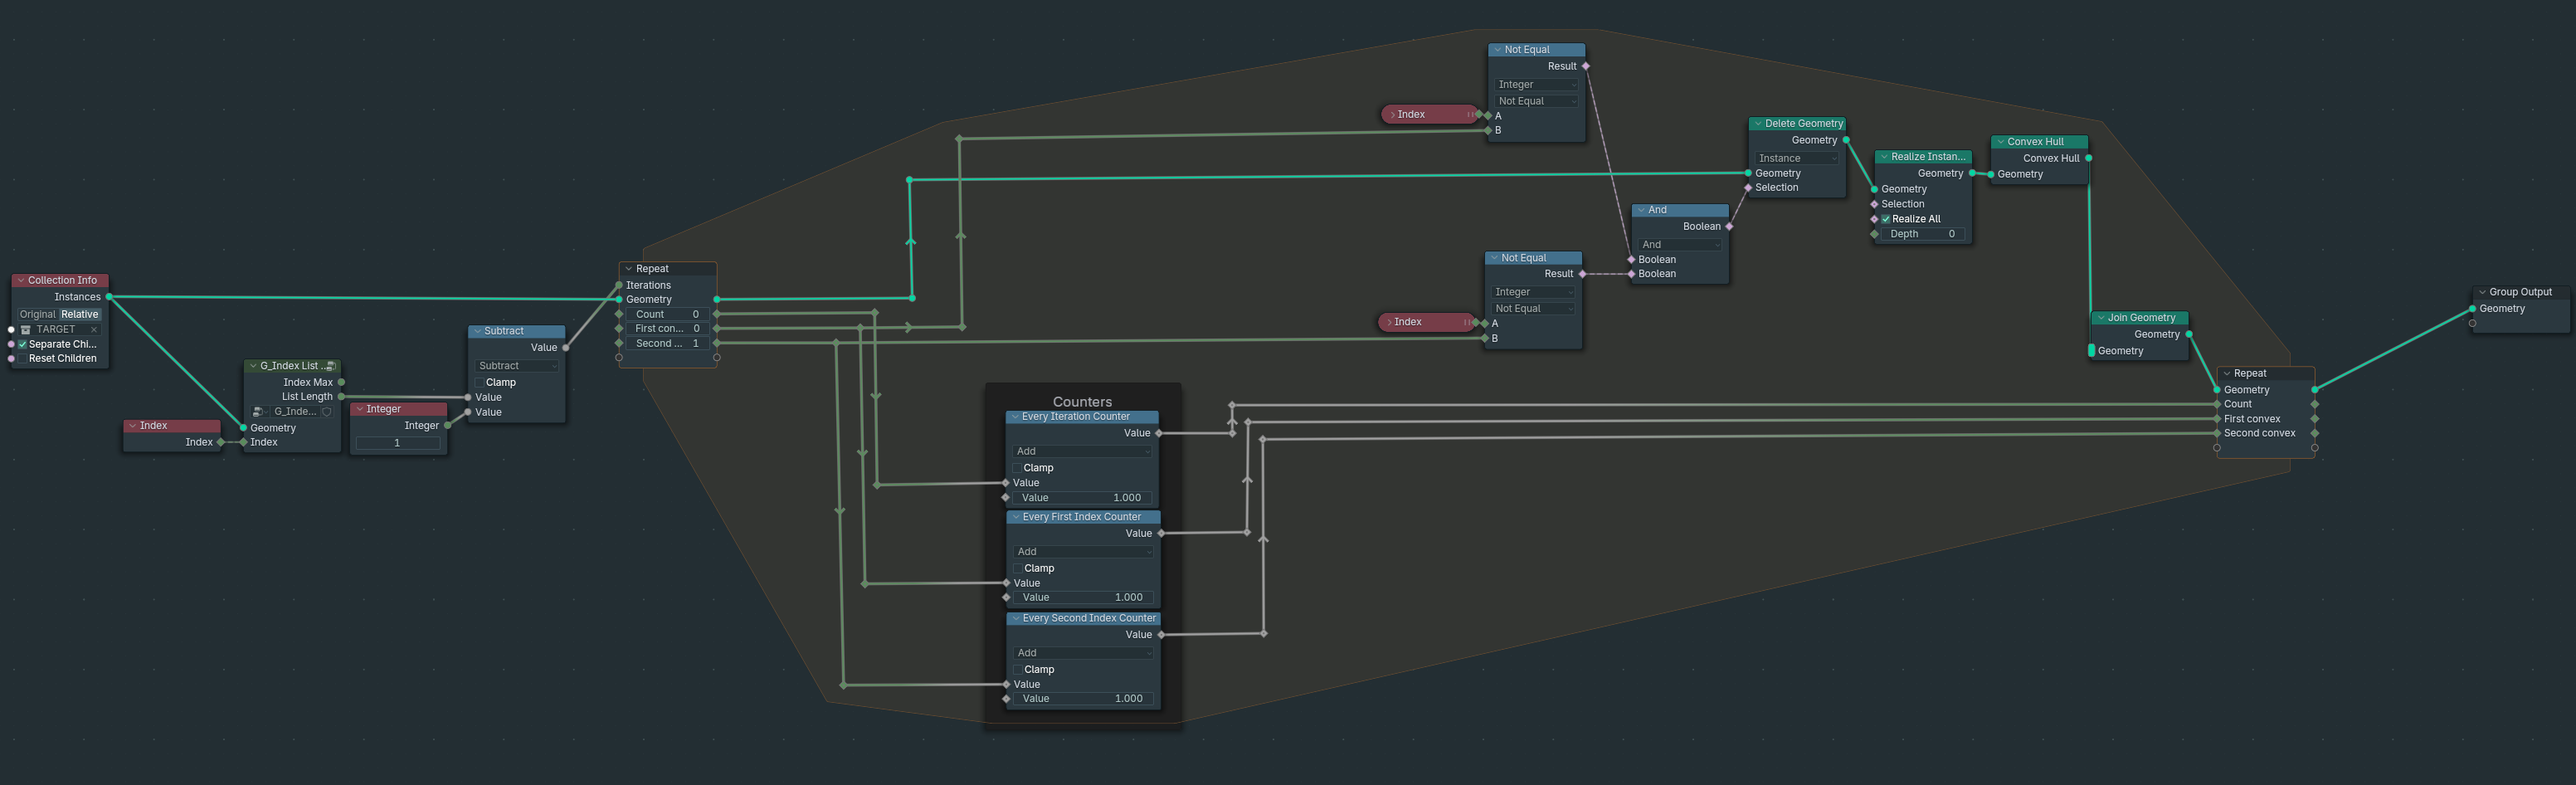Click the Count value field on Repeat node

pos(667,314)
